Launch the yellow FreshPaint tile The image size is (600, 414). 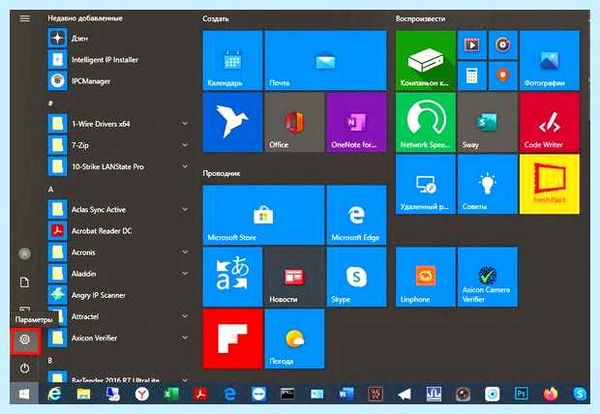(549, 184)
